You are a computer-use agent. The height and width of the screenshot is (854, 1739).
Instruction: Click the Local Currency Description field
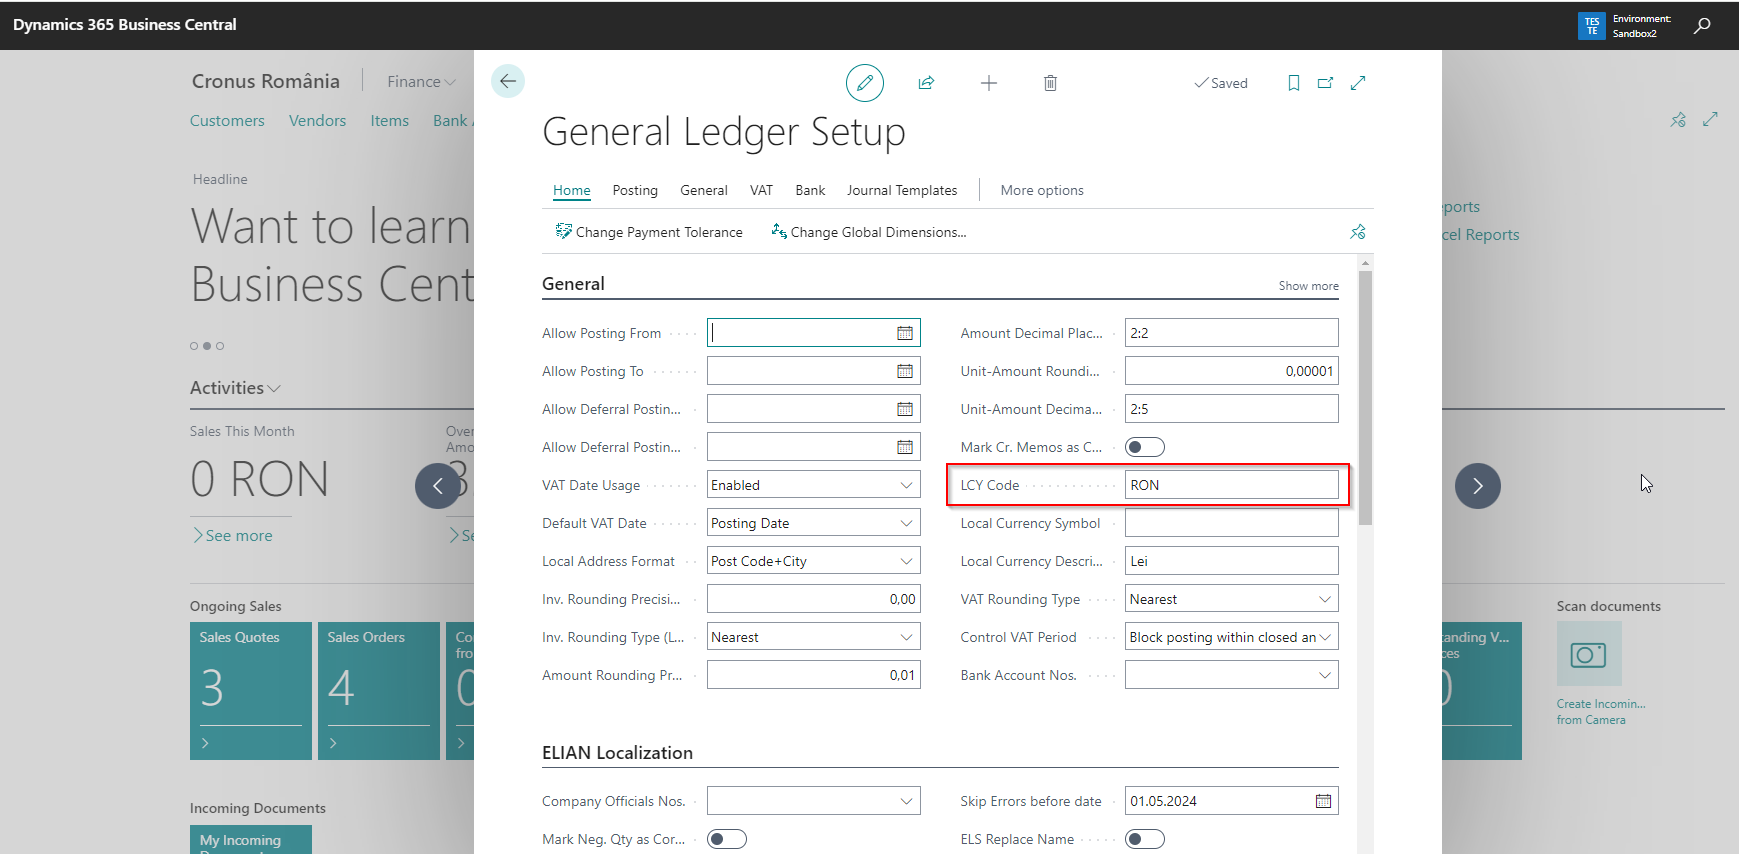[x=1232, y=561]
